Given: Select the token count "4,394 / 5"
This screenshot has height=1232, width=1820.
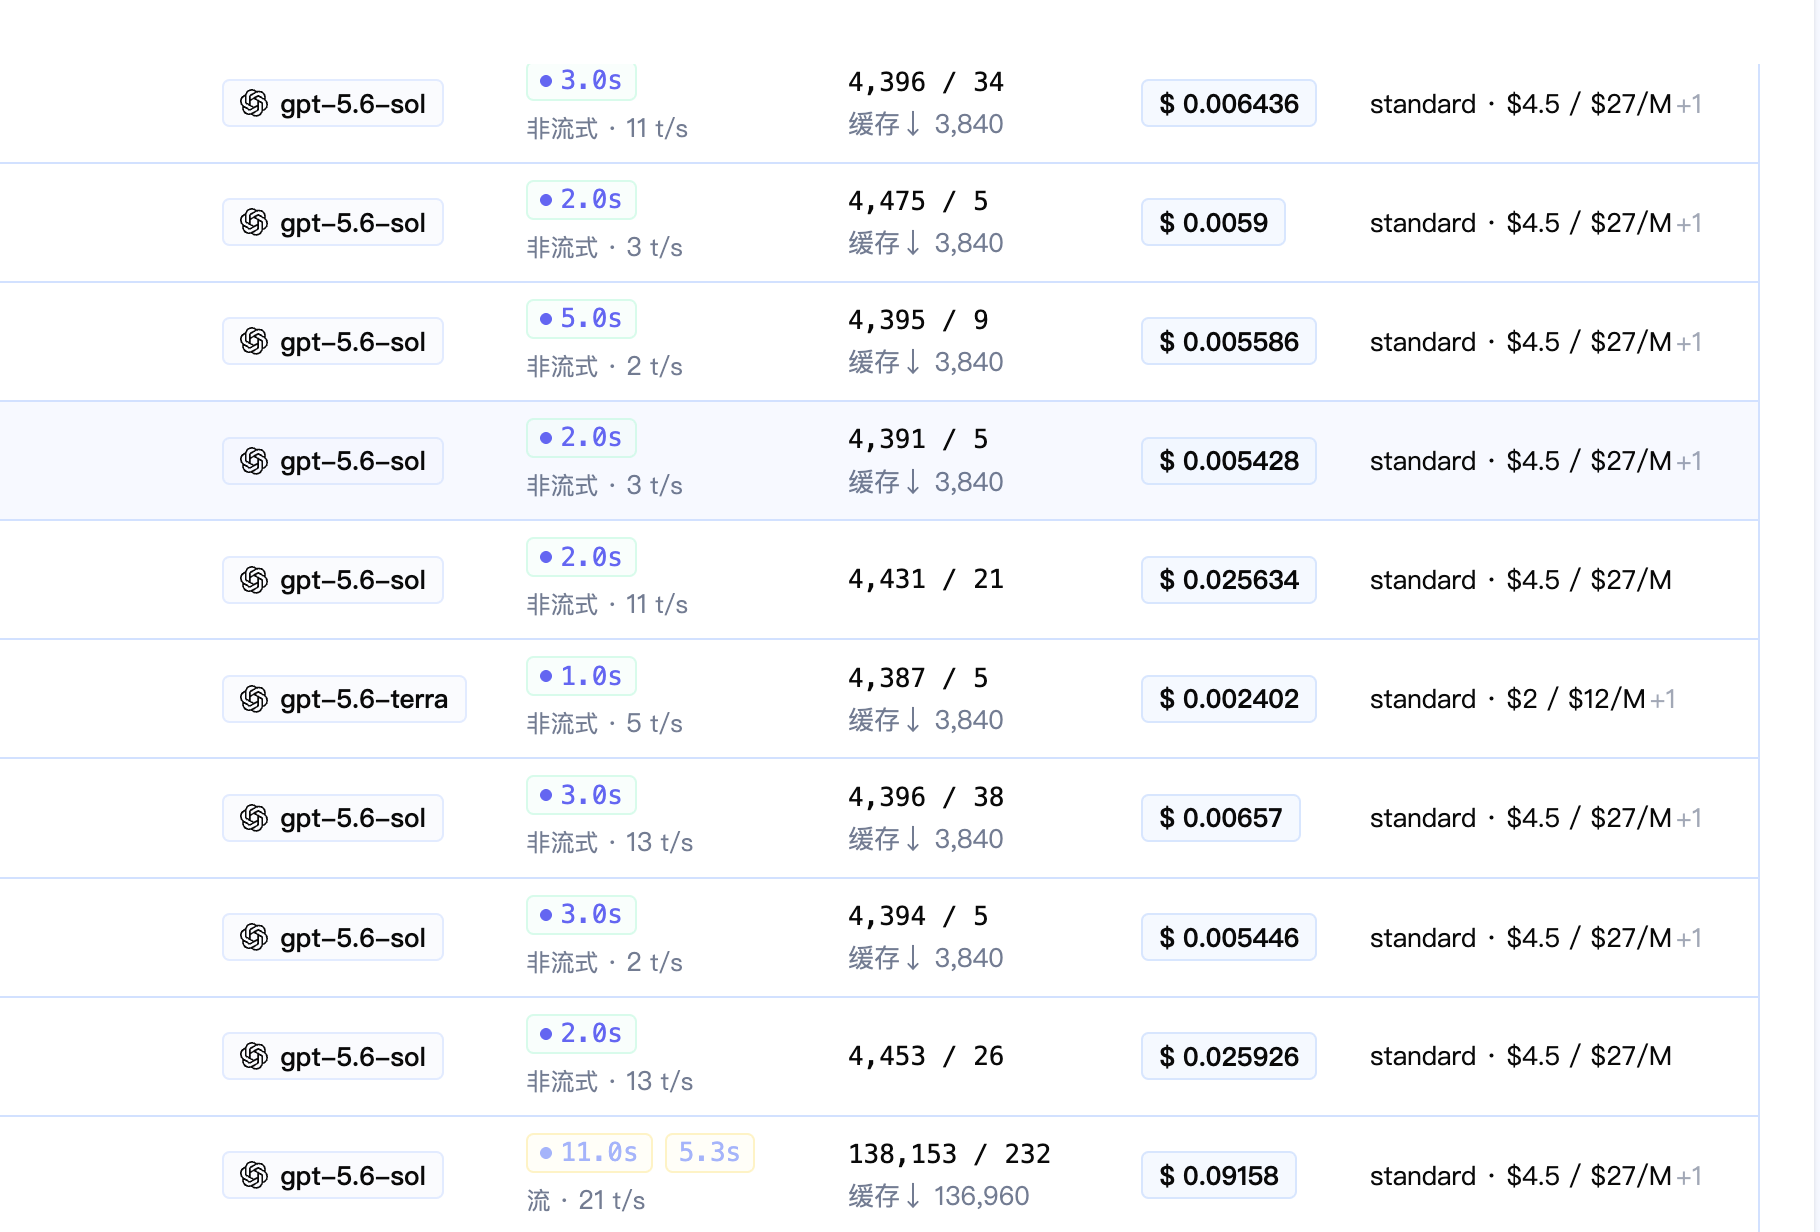Looking at the screenshot, I should (x=918, y=916).
